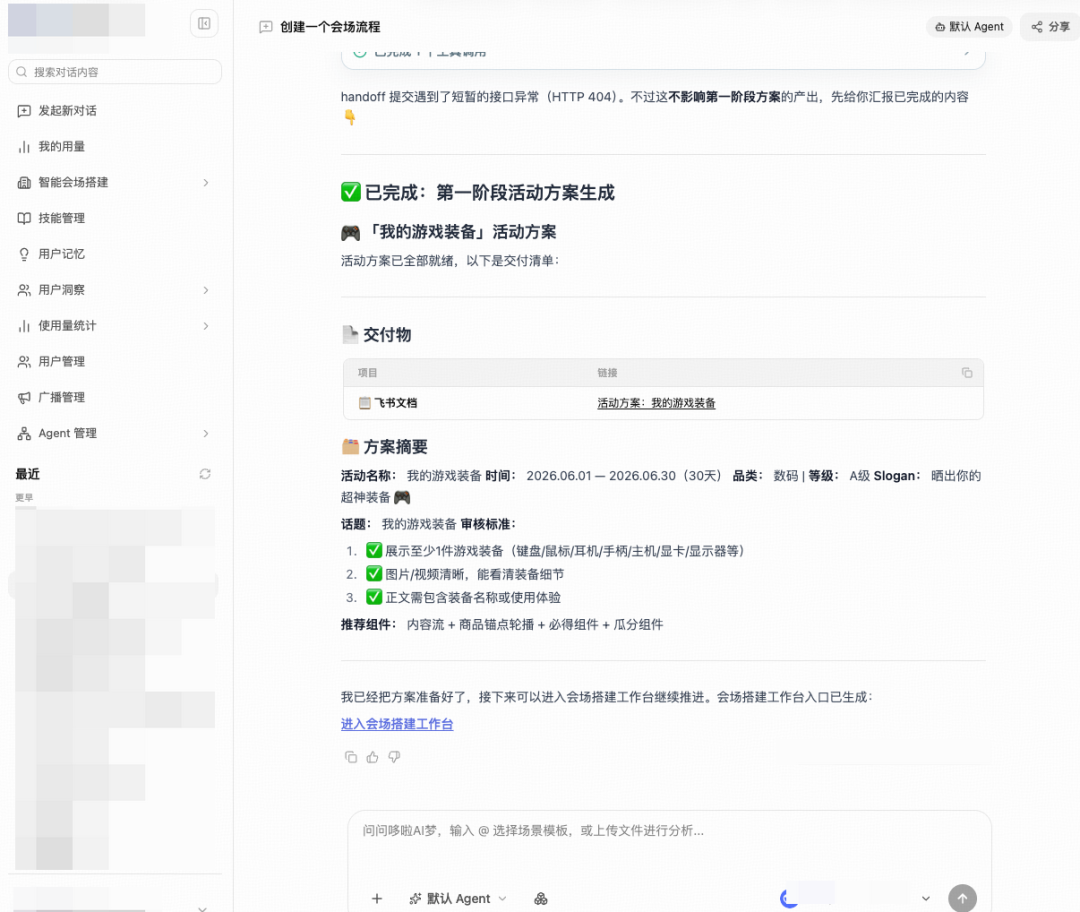Image resolution: width=1080 pixels, height=912 pixels.
Task: Click the 广播管理 megaphone icon
Action: (24, 397)
